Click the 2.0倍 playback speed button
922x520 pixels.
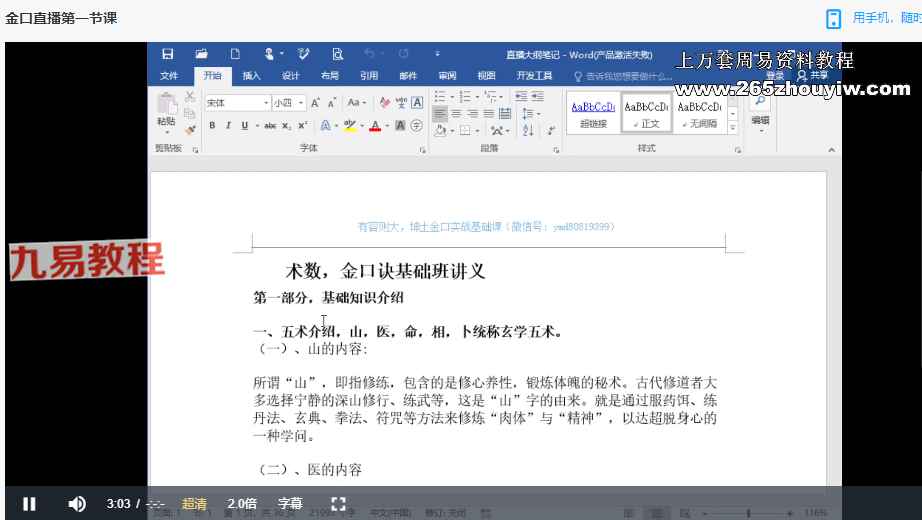[x=242, y=504]
